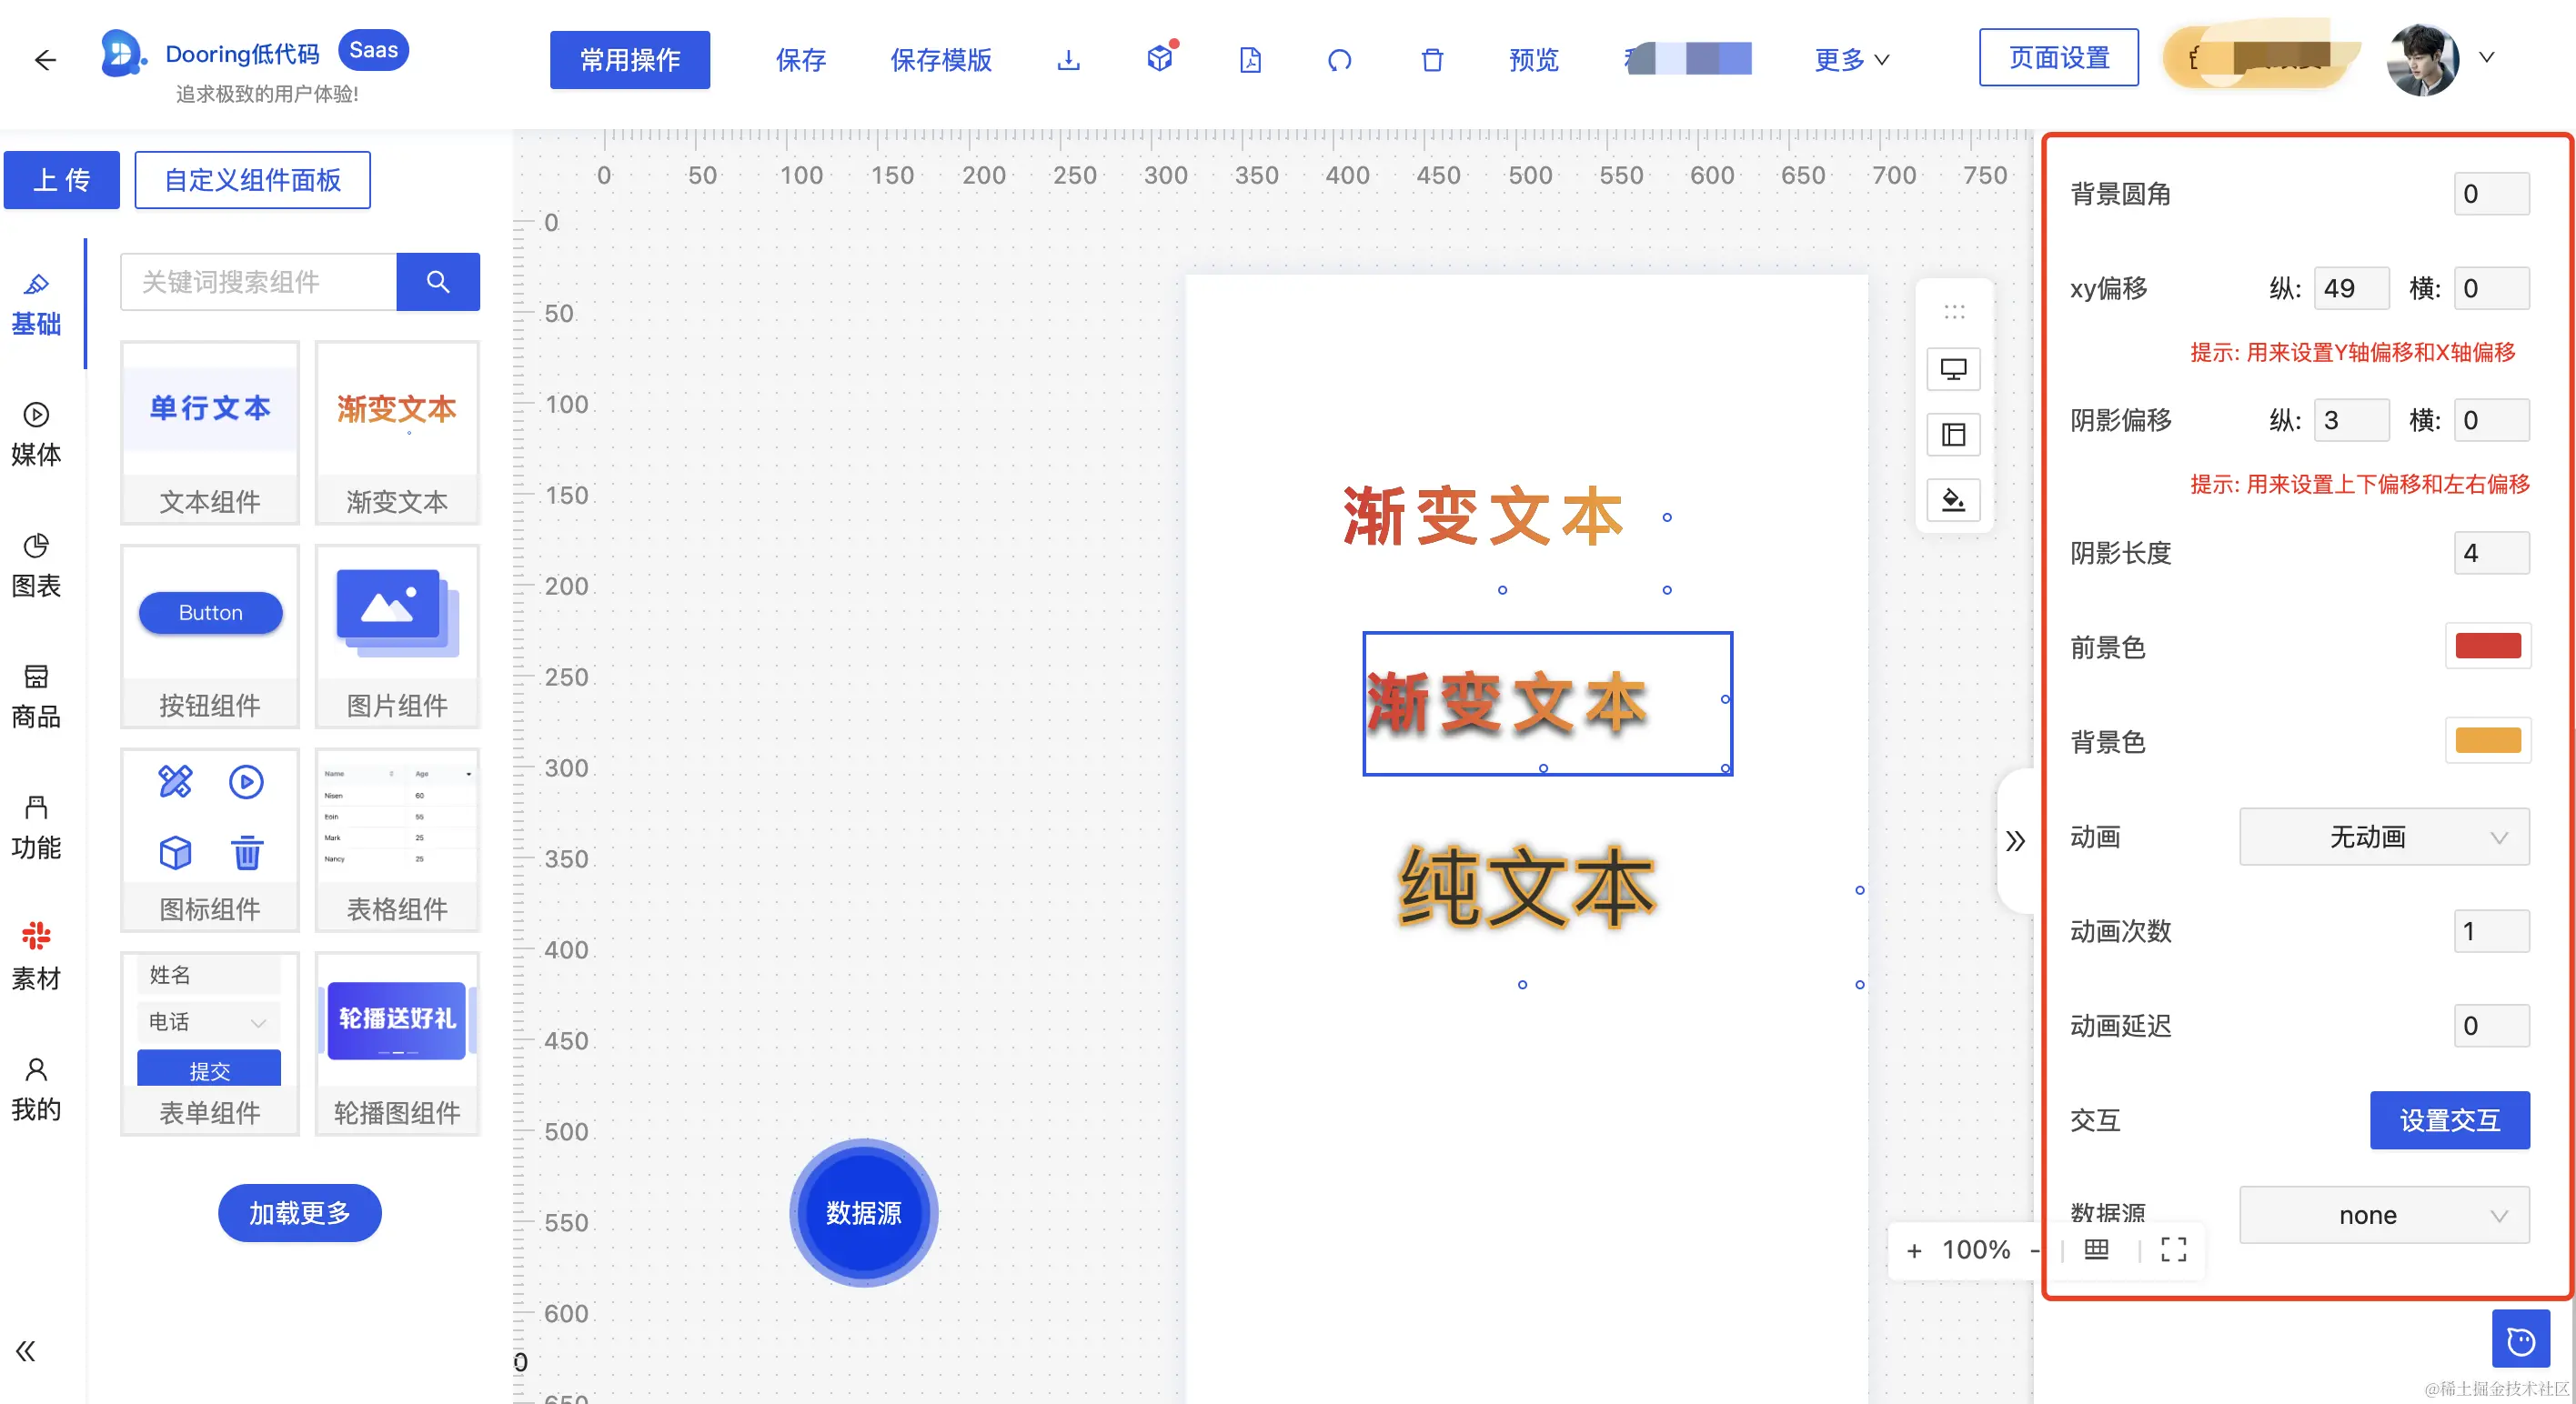Select the 表格组件 component card
Screen dimensions: 2576x1404
[x=397, y=841]
